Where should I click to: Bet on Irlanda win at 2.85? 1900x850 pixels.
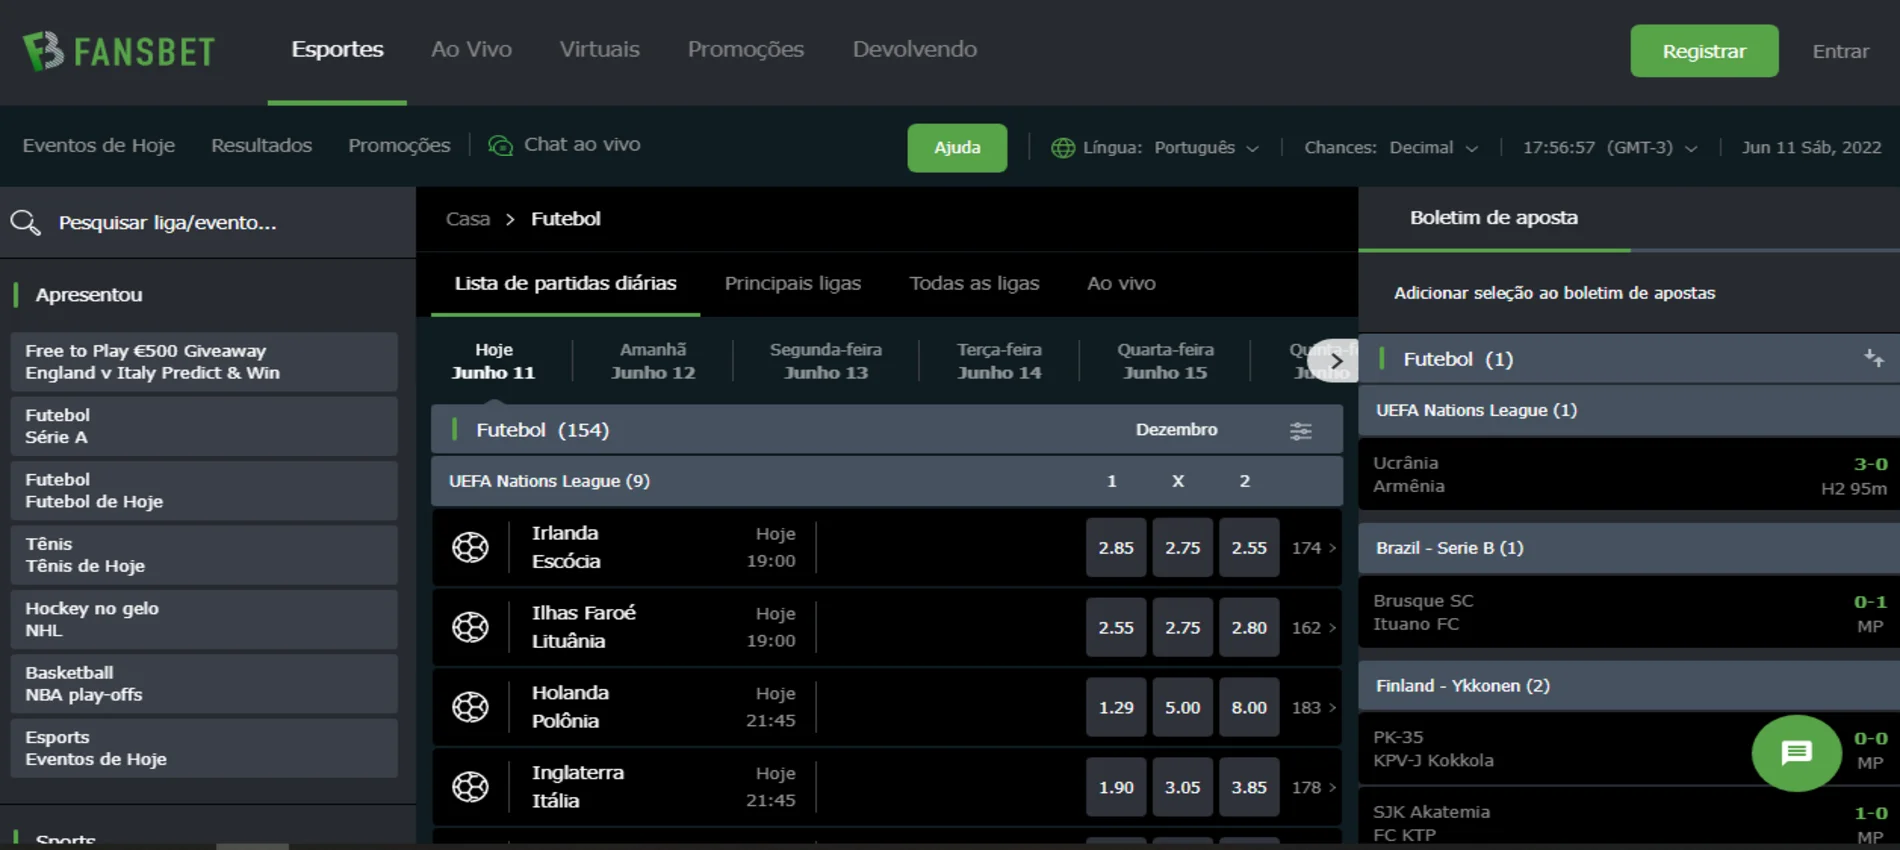1116,548
